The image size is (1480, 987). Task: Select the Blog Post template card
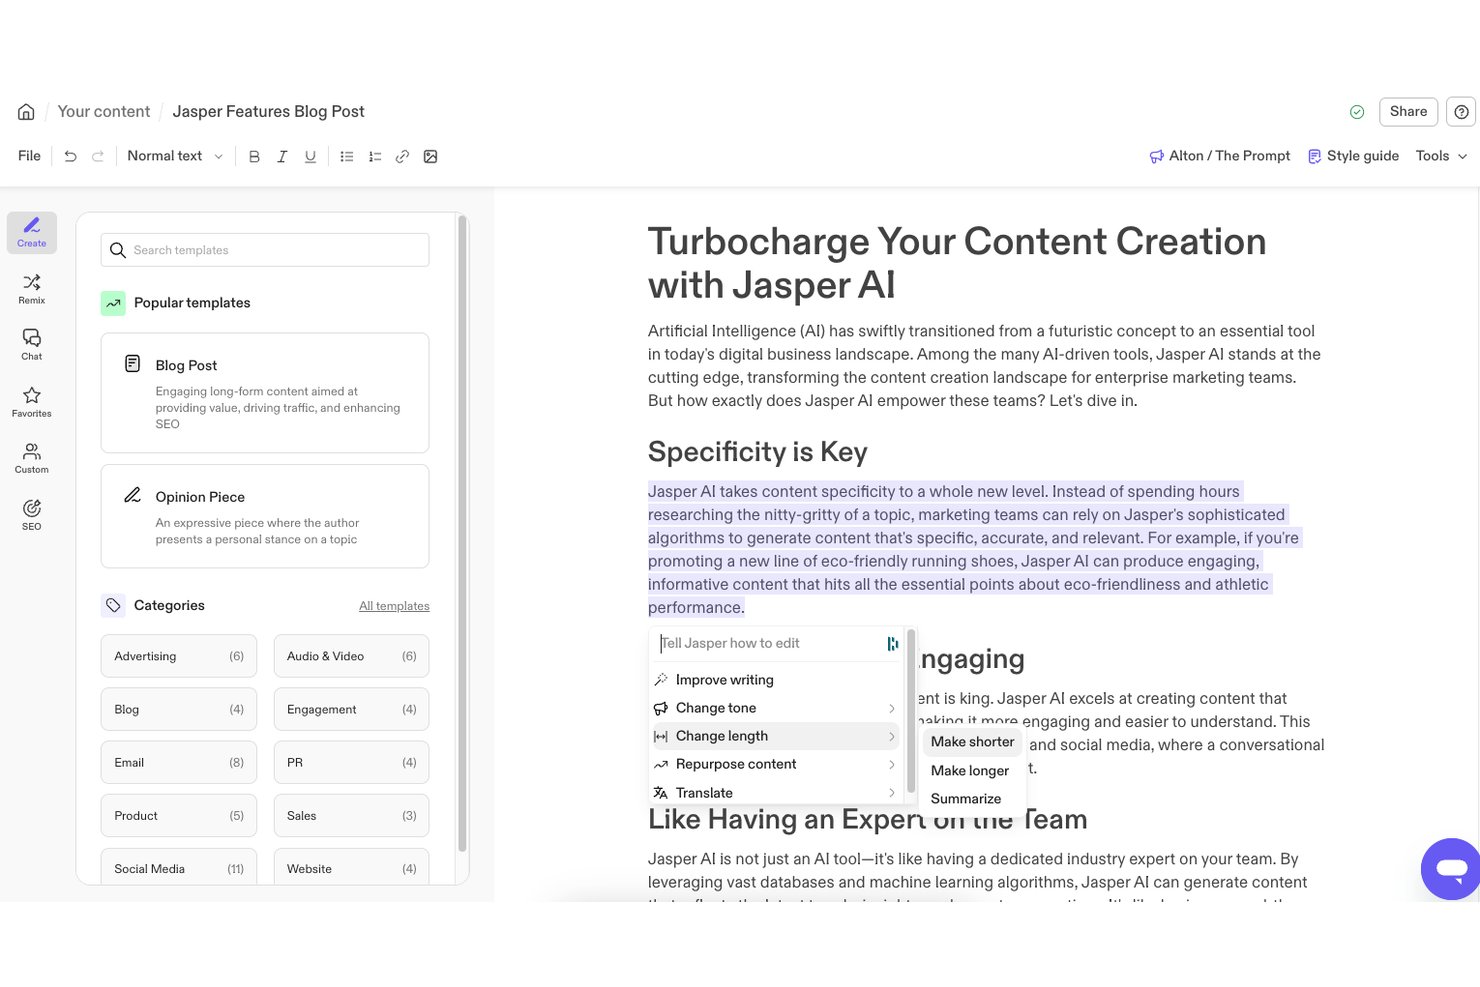coord(265,393)
